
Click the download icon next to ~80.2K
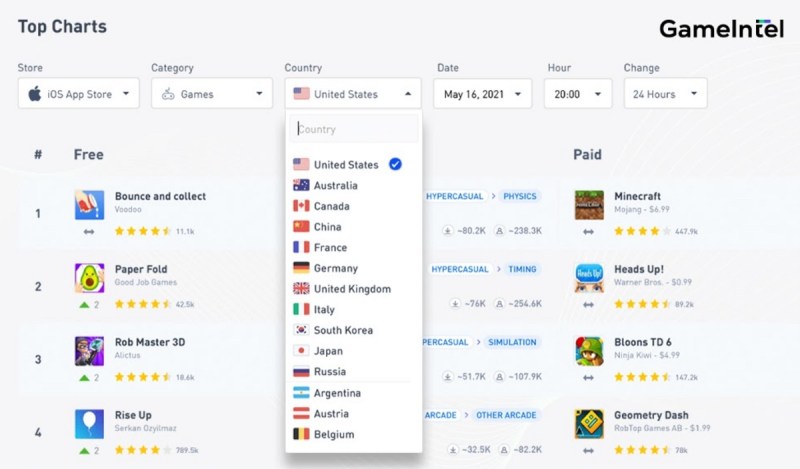pos(447,231)
